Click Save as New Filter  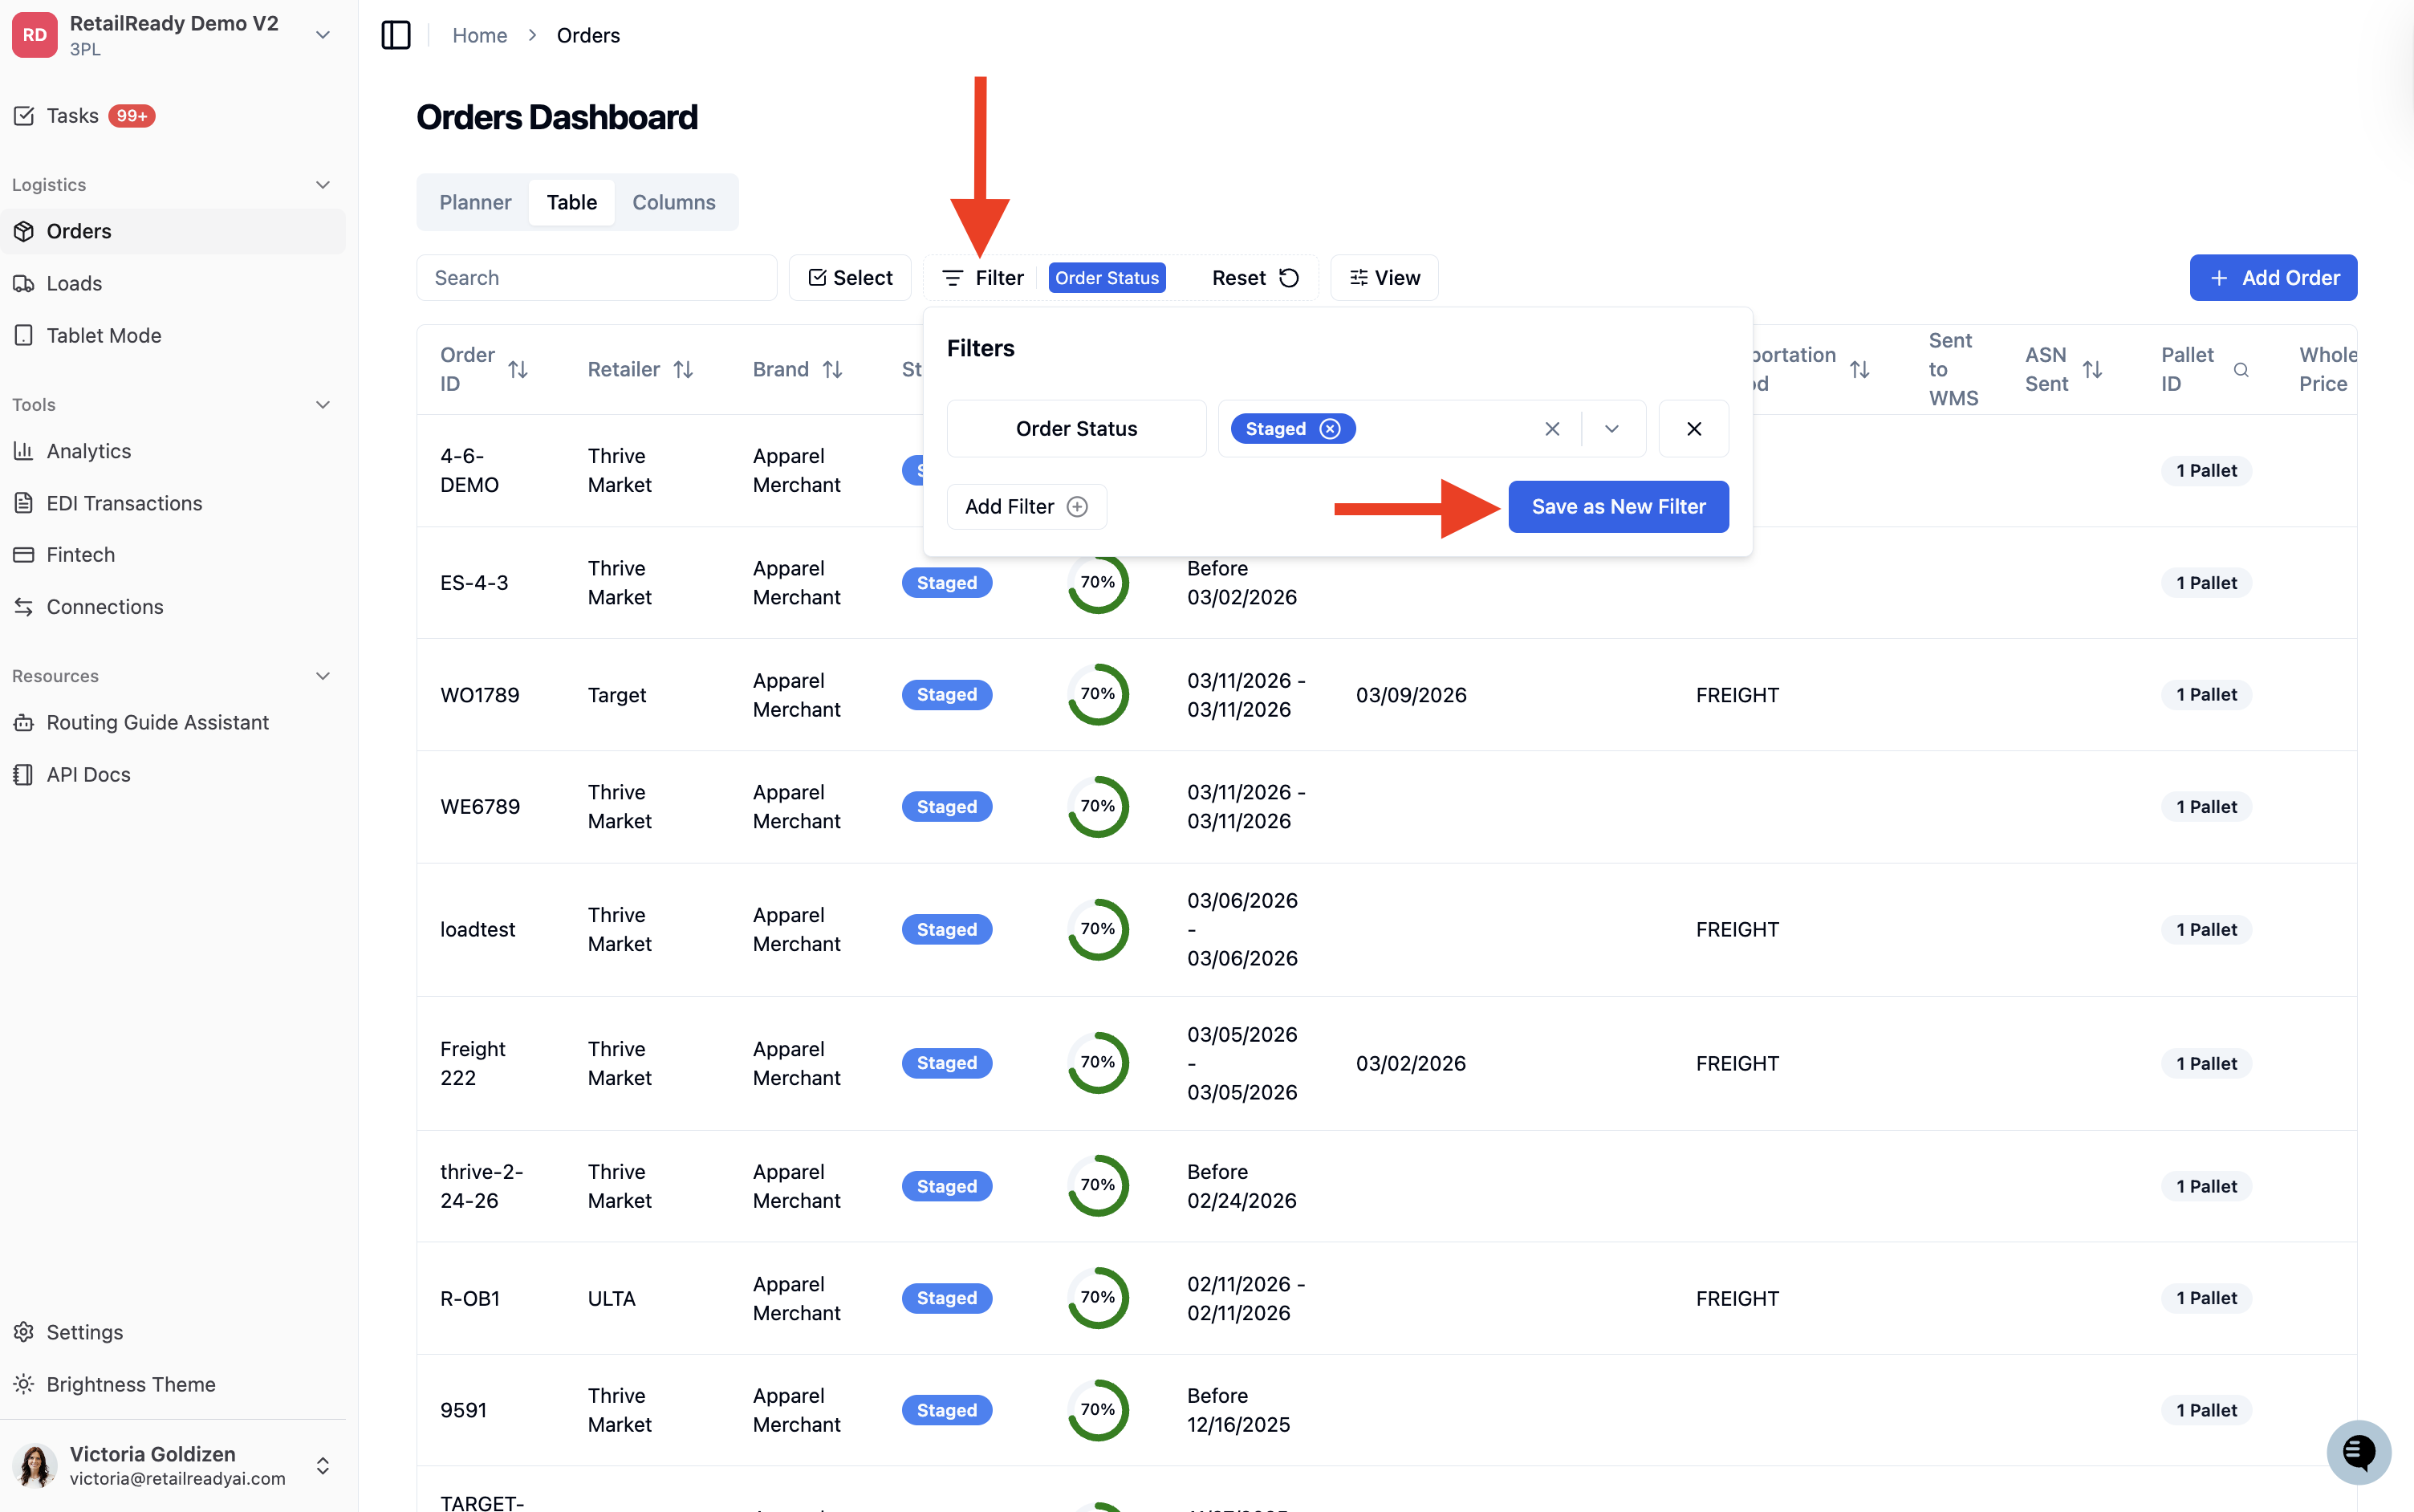(1618, 507)
